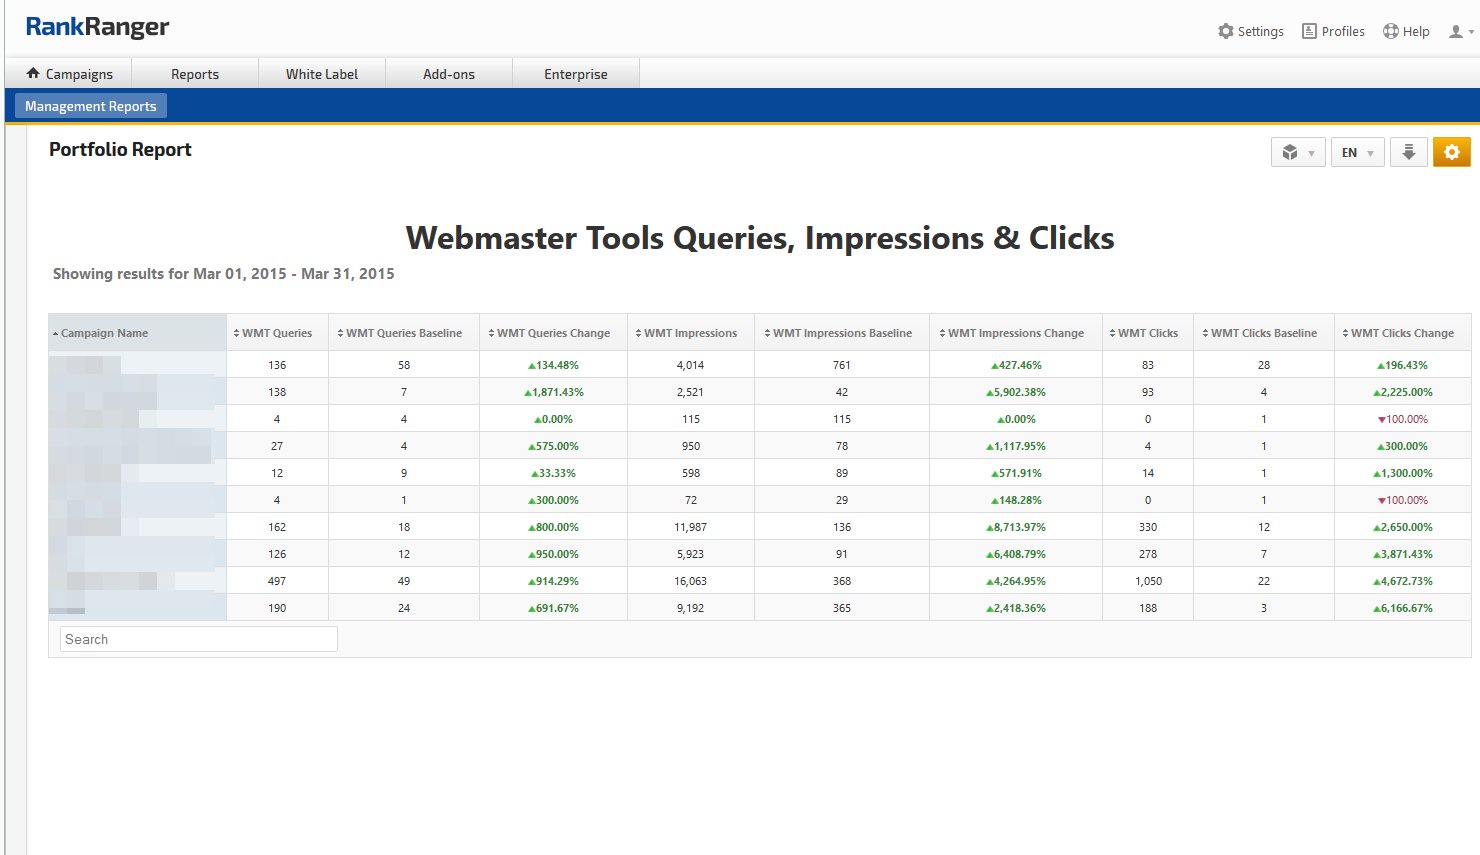The height and width of the screenshot is (855, 1480).
Task: Sort by WMT Impressions Change column
Action: [x=1015, y=333]
